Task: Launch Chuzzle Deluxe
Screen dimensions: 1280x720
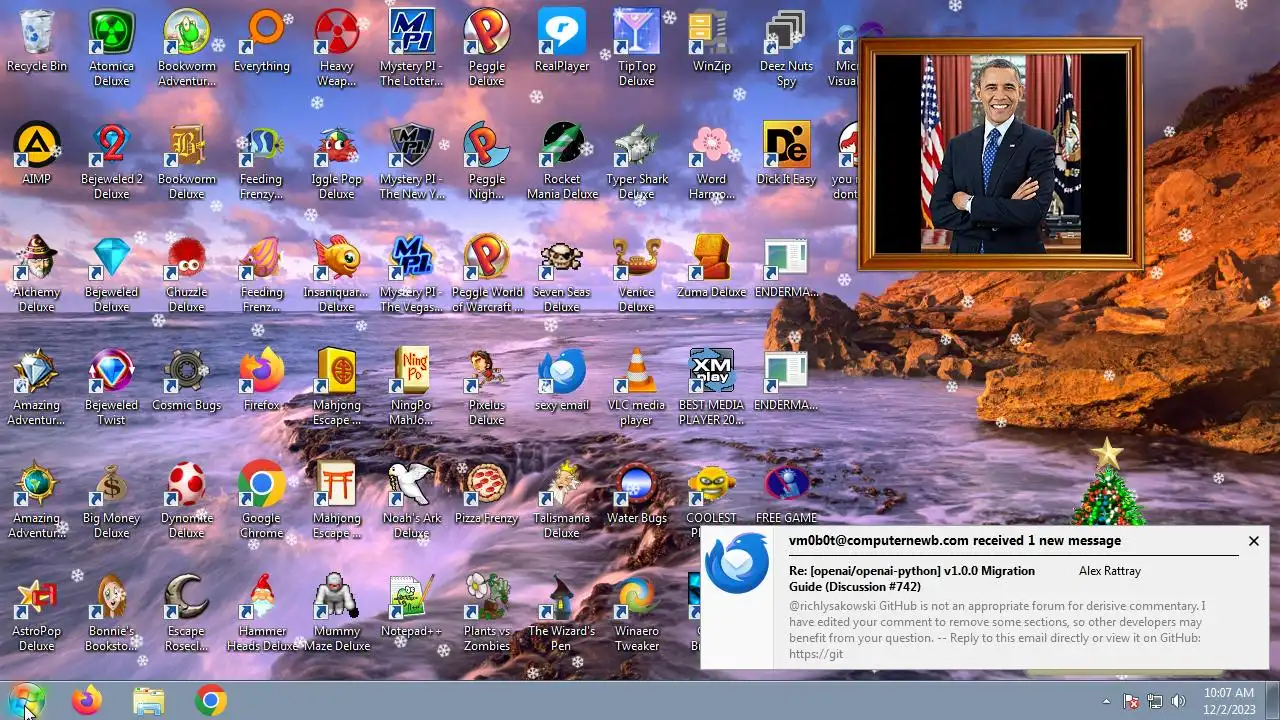Action: point(187,274)
